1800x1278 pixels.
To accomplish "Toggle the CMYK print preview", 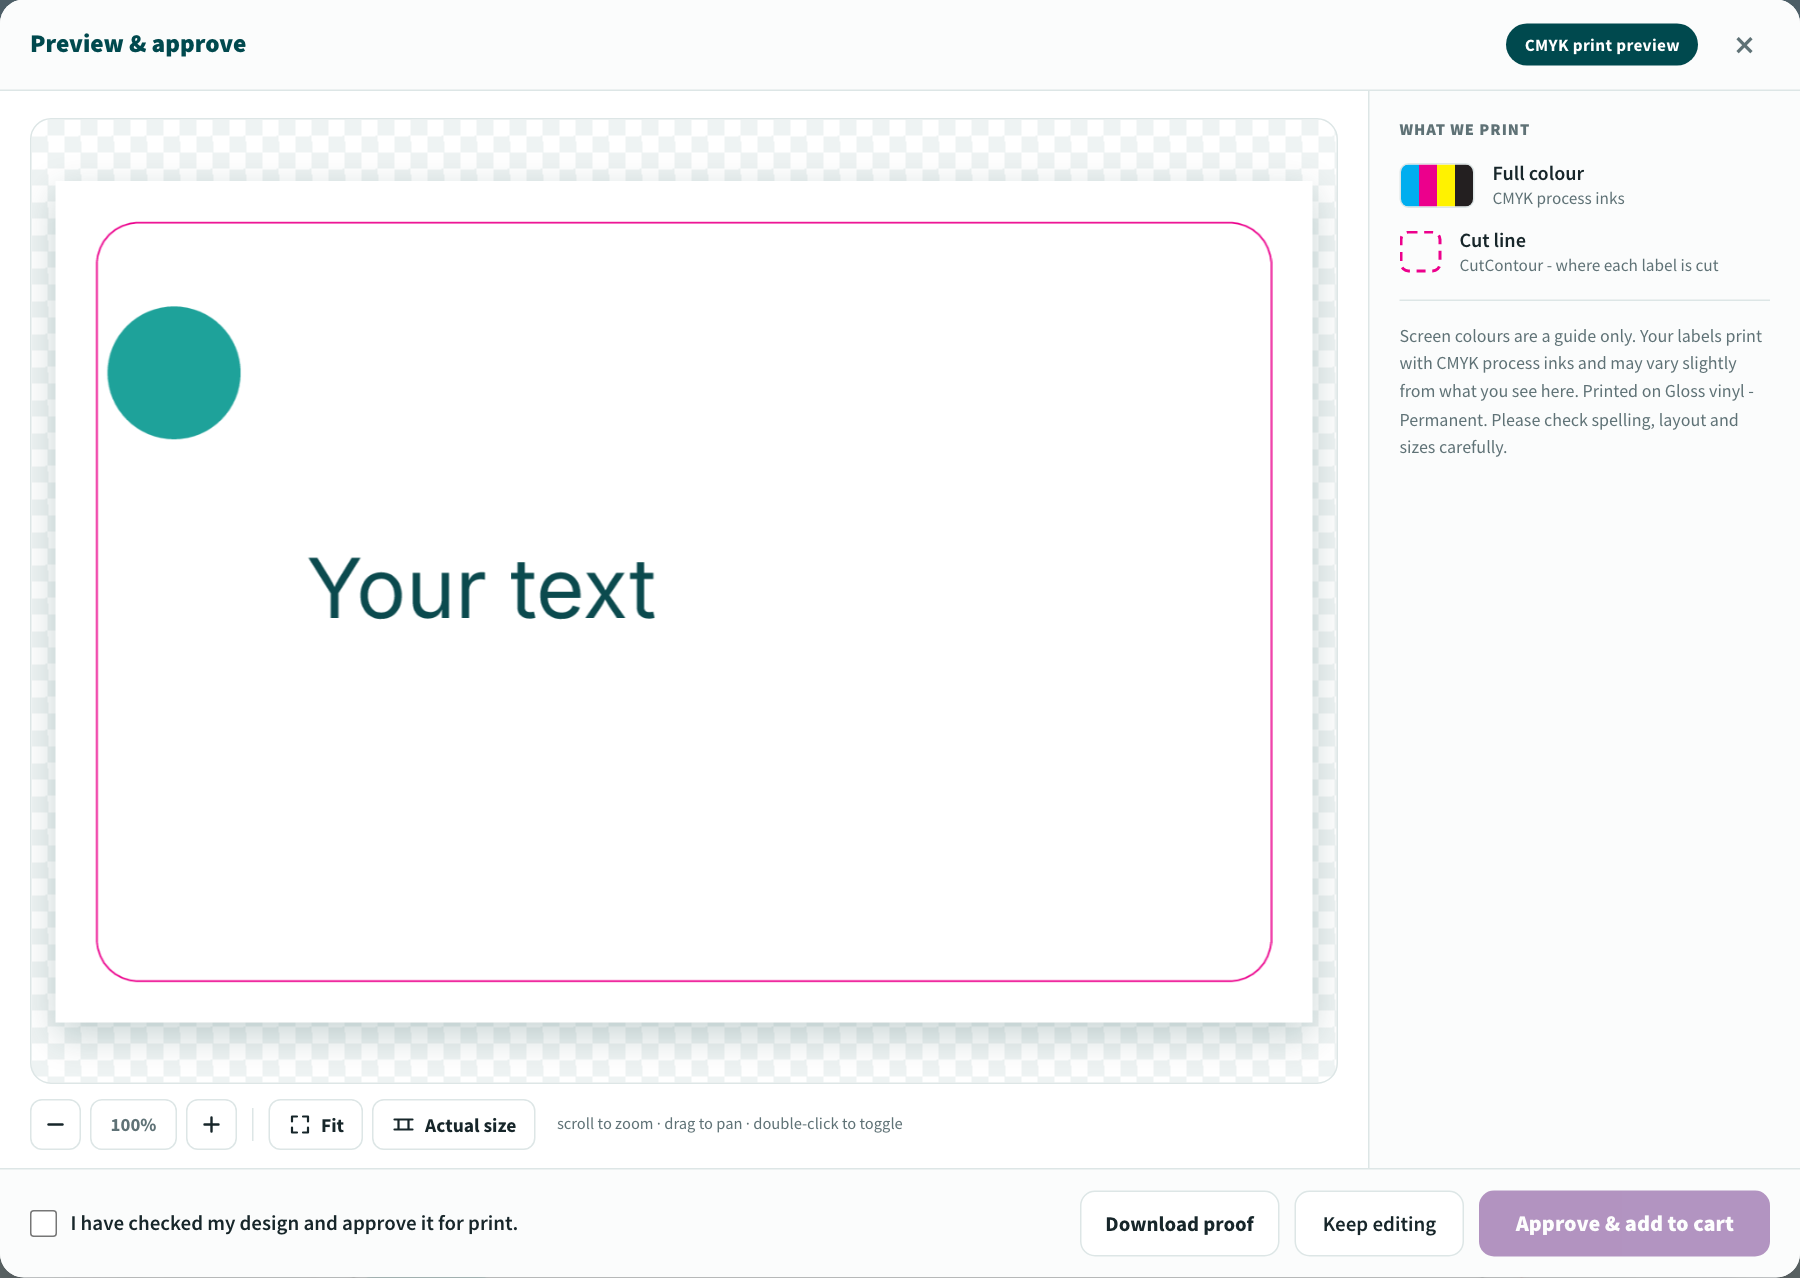I will tap(1601, 45).
